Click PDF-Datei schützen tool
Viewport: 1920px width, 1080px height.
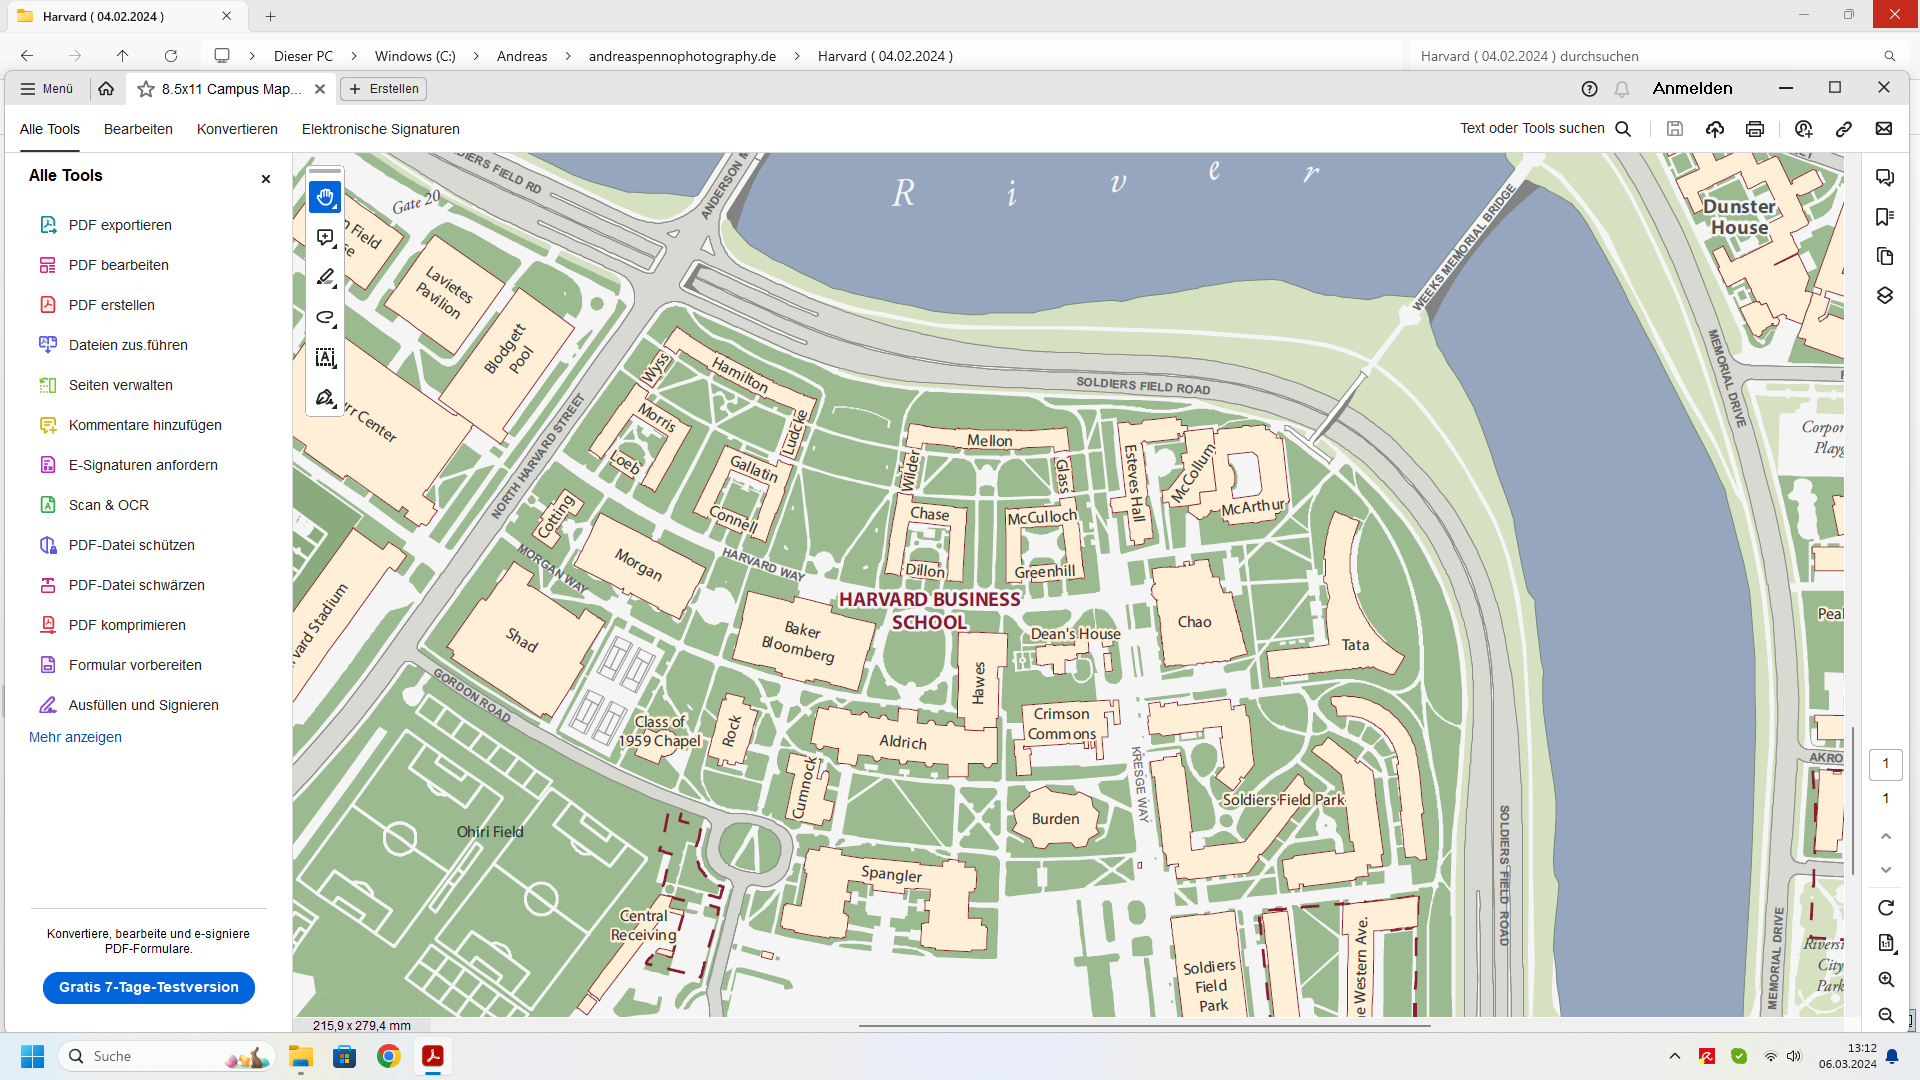pos(131,545)
